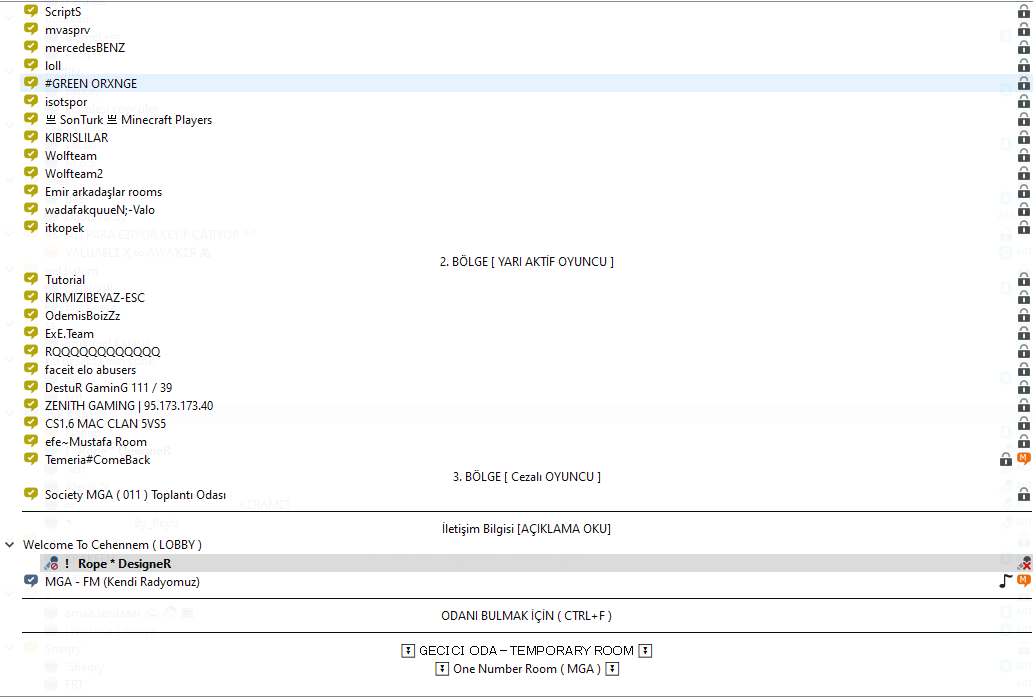The width and height of the screenshot is (1033, 699).
Task: Select the isotspor channel name
Action: point(66,101)
